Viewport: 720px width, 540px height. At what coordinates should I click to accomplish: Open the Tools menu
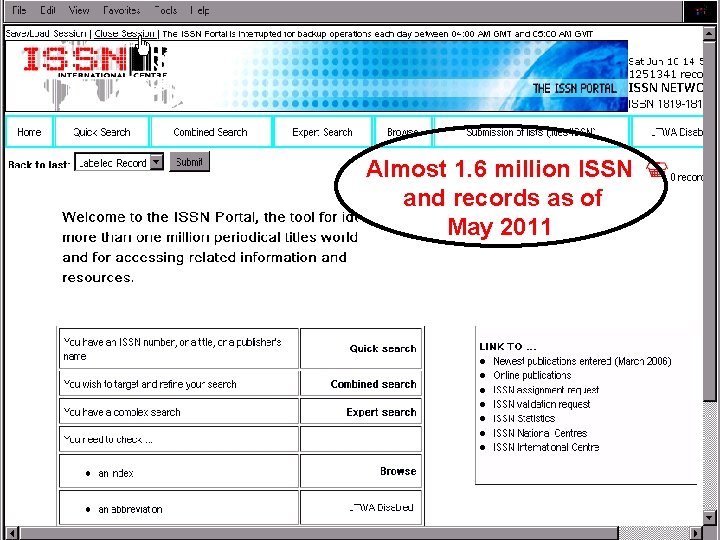click(166, 10)
